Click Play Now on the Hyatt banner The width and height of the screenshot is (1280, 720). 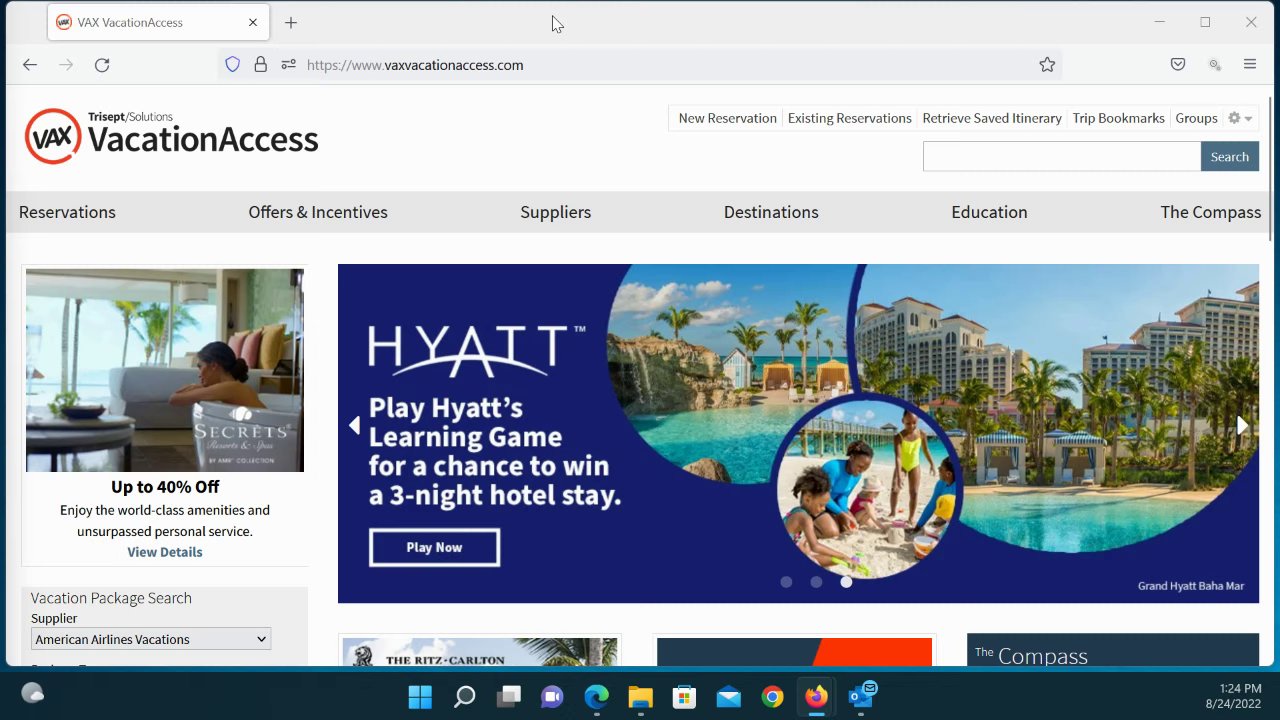pyautogui.click(x=434, y=547)
